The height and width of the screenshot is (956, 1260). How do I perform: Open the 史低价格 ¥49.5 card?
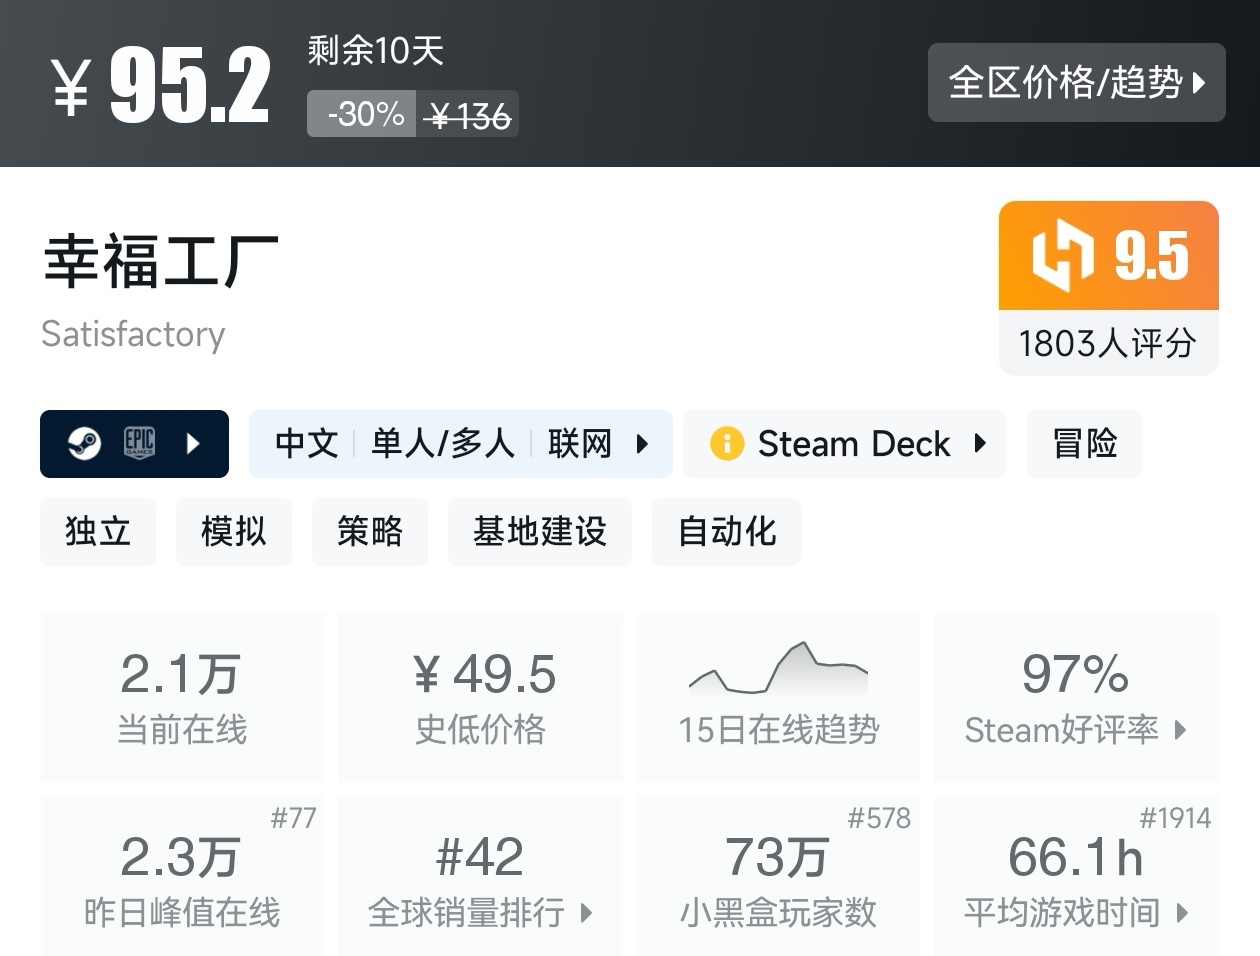tap(480, 697)
